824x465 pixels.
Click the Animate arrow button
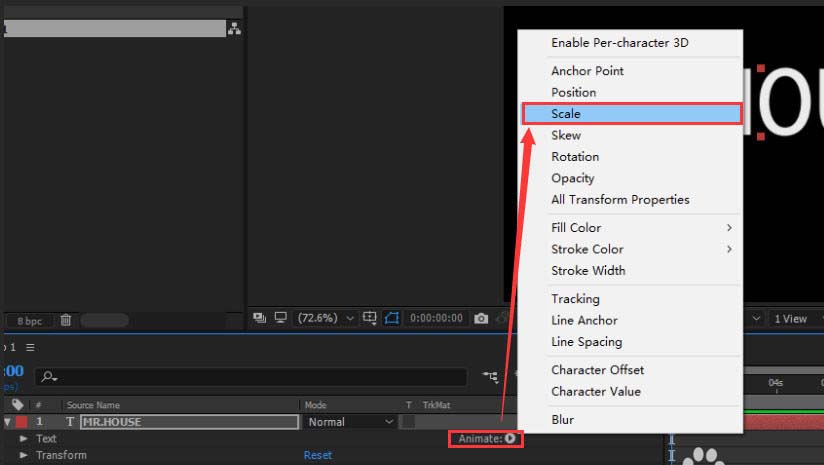[510, 438]
